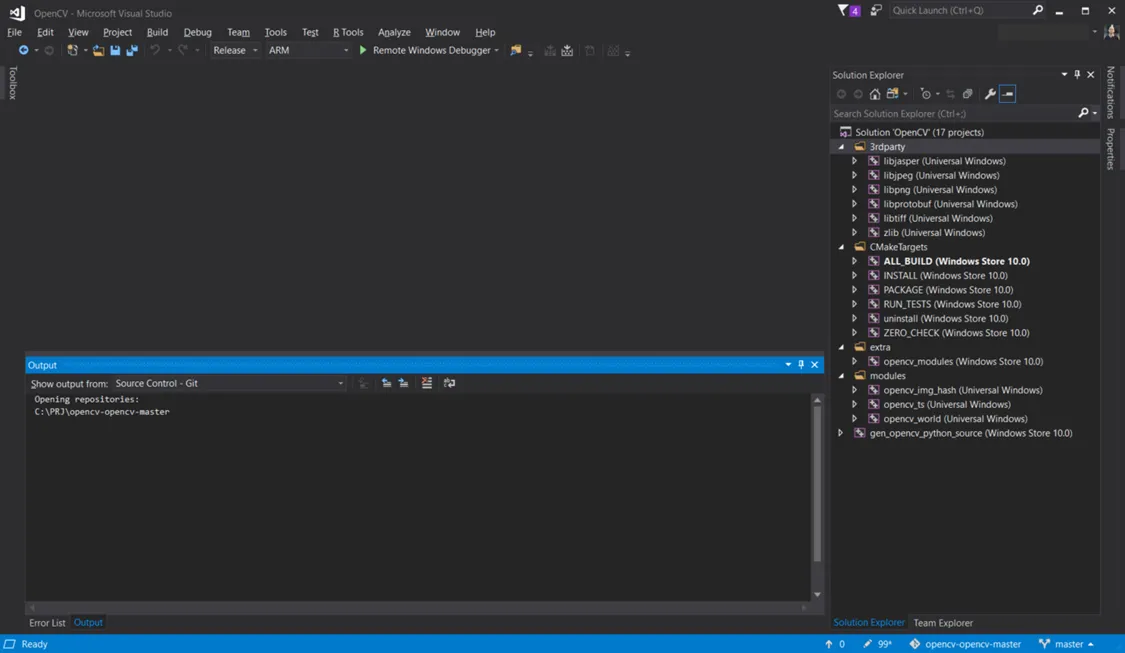This screenshot has height=653, width=1125.
Task: Collapse the extra folder
Action: tap(842, 347)
